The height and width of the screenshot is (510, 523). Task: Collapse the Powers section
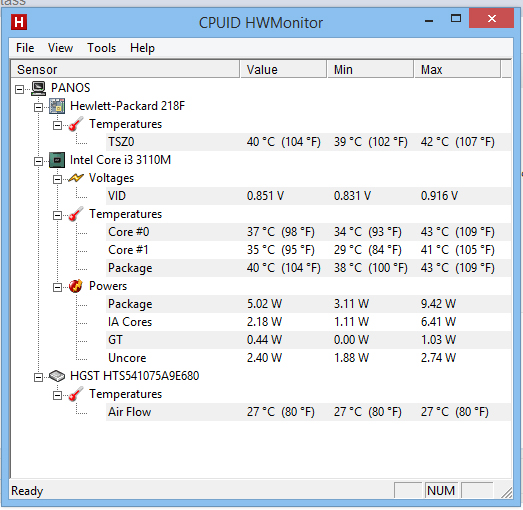[x=58, y=288]
